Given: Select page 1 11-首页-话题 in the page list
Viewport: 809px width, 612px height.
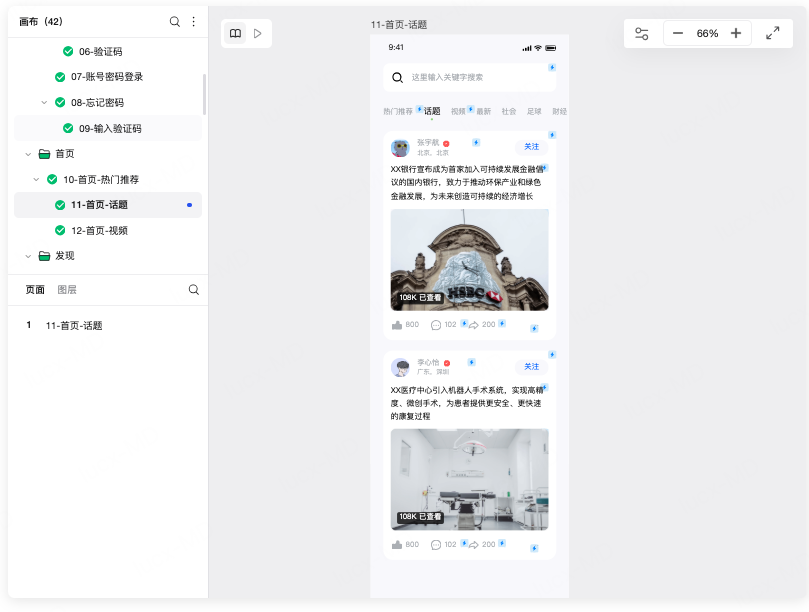Looking at the screenshot, I should (x=108, y=326).
